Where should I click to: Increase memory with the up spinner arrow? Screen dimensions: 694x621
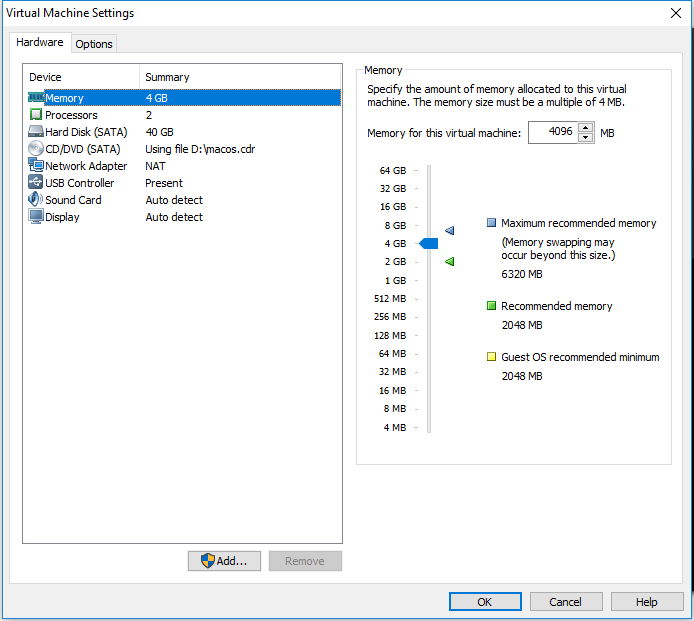pyautogui.click(x=586, y=128)
